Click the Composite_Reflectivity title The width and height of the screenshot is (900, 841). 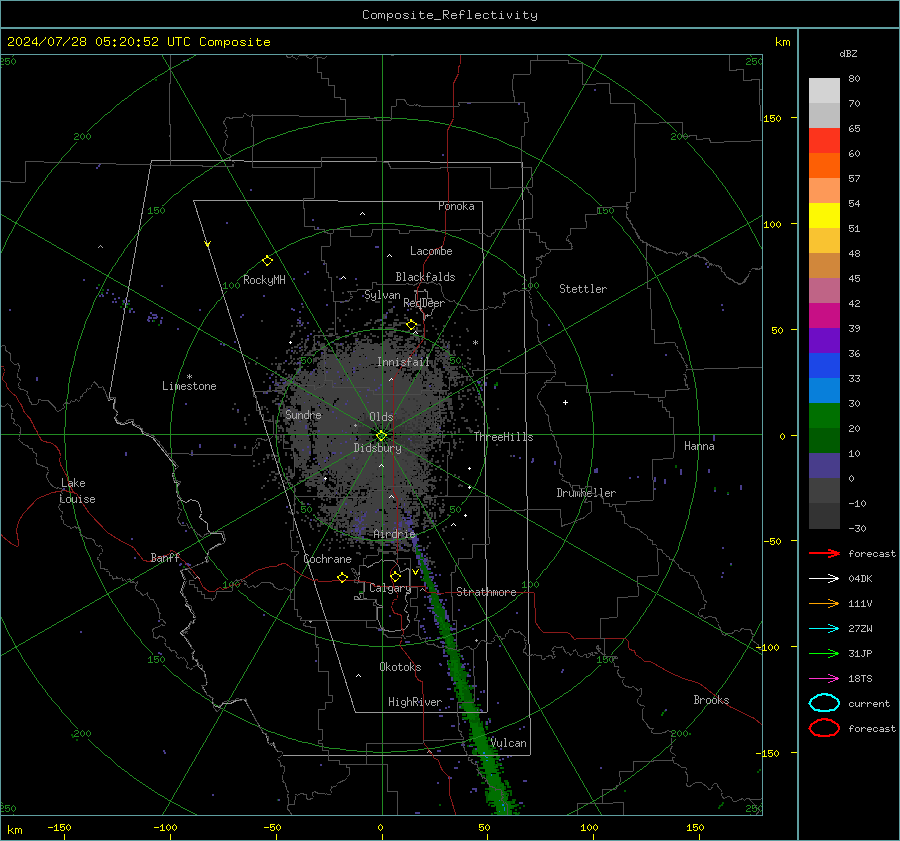click(x=449, y=15)
